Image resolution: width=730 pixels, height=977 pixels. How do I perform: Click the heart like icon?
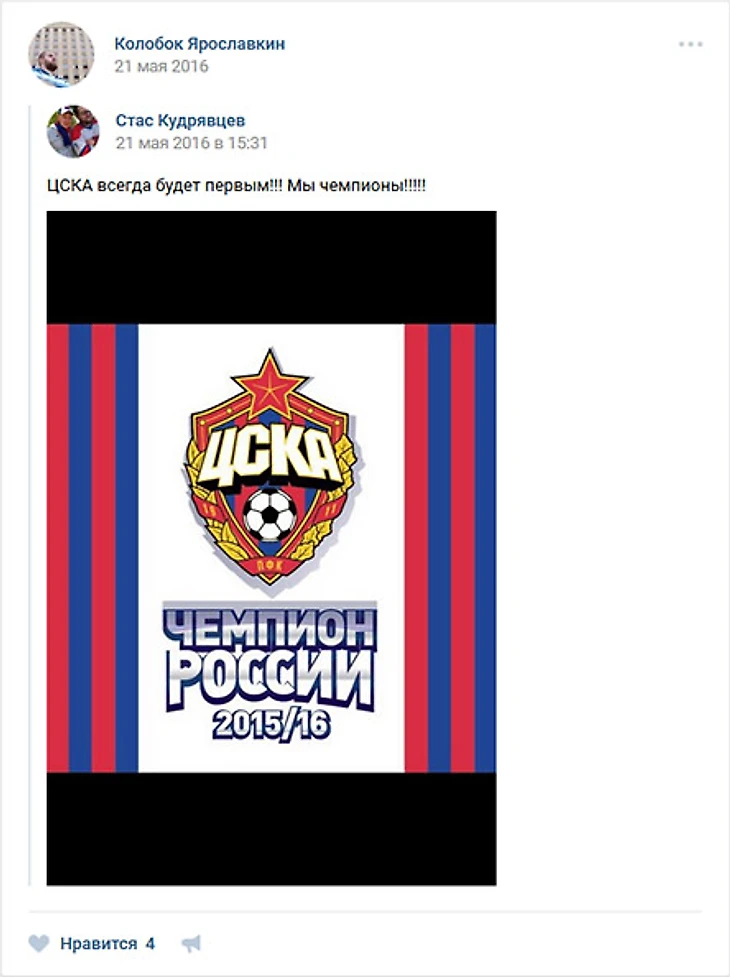(x=39, y=943)
